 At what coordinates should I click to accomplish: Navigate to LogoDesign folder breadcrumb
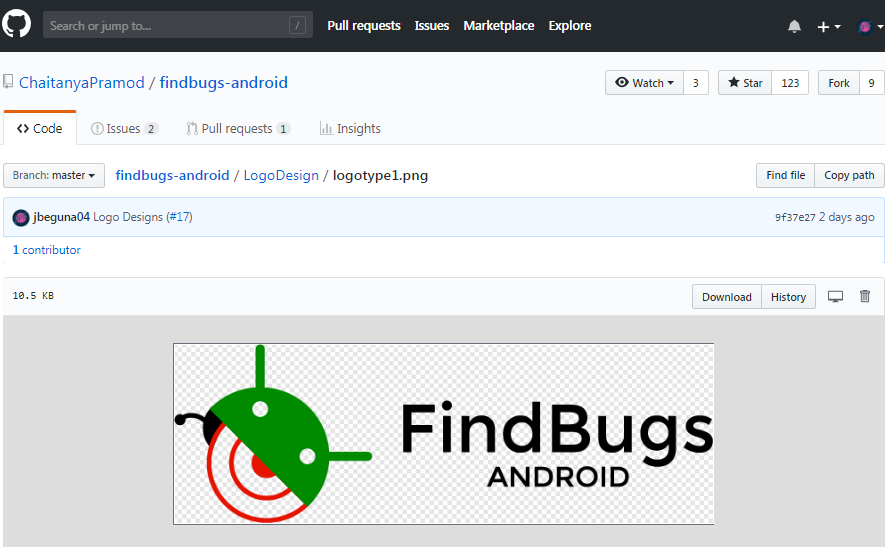pyautogui.click(x=281, y=175)
